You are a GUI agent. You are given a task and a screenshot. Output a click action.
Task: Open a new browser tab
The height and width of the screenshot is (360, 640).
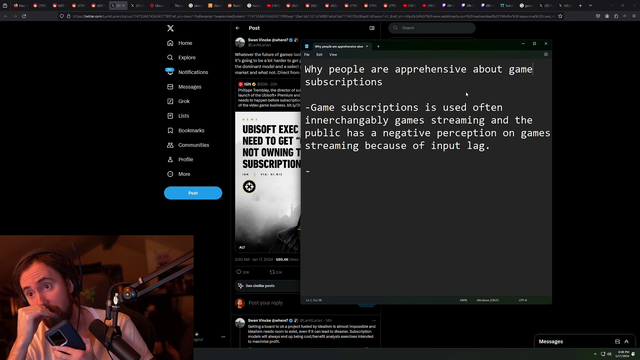580,6
